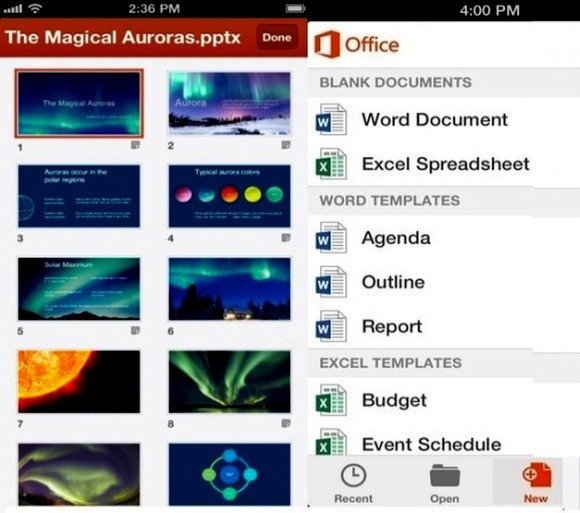
Task: Create a blank Excel Spreadsheet
Action: [x=444, y=164]
